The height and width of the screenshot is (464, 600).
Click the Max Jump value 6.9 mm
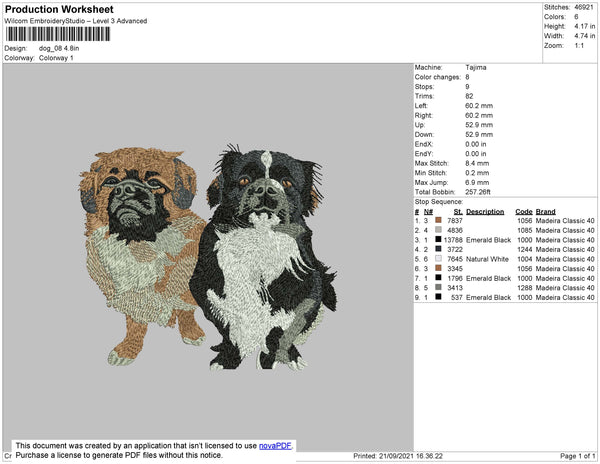(477, 182)
